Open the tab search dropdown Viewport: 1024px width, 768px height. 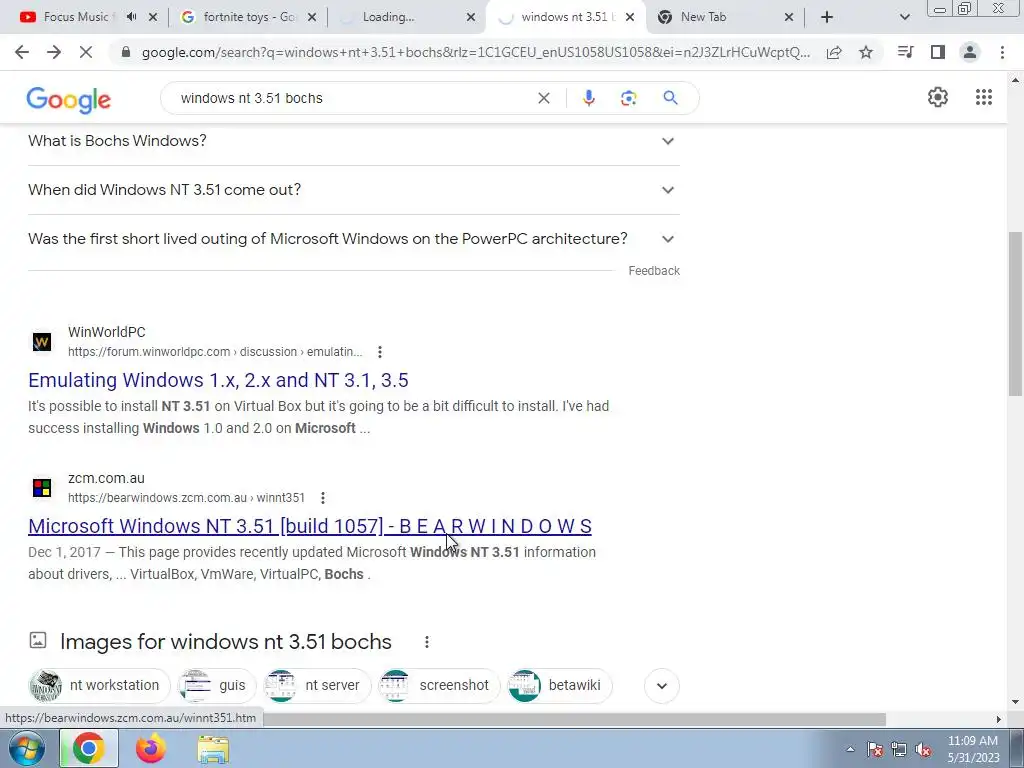904,17
